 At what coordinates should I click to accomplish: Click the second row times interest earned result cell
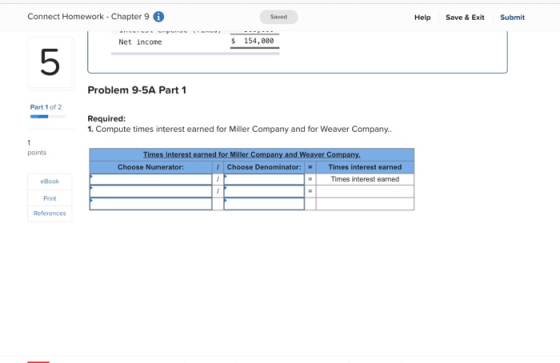tap(365, 191)
